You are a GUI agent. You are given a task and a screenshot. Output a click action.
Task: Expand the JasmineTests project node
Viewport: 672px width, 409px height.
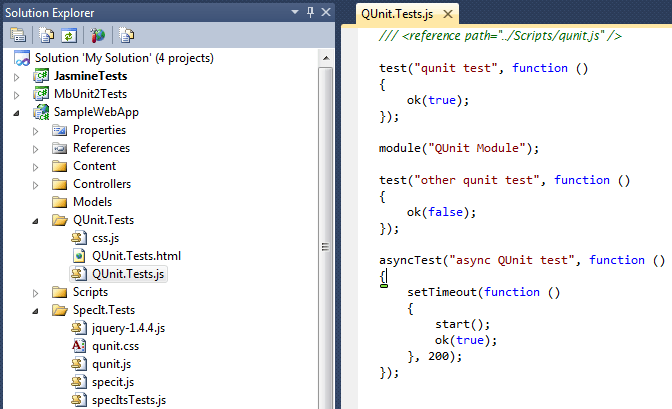pos(16,77)
